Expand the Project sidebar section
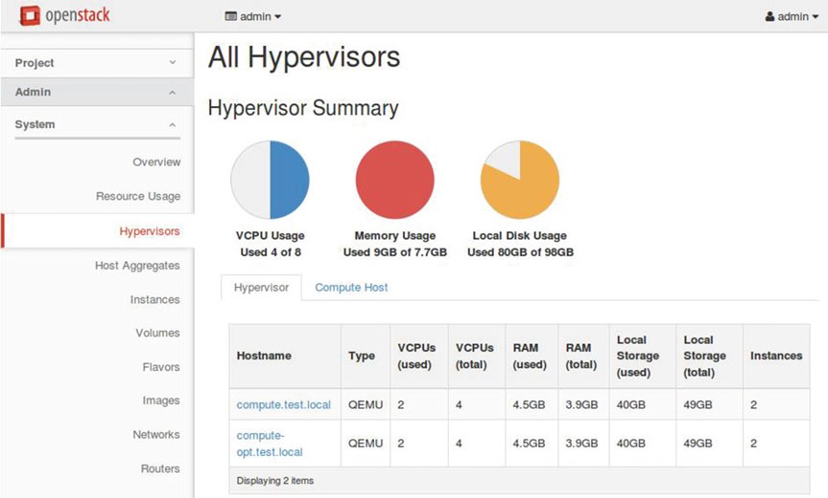 (97, 63)
